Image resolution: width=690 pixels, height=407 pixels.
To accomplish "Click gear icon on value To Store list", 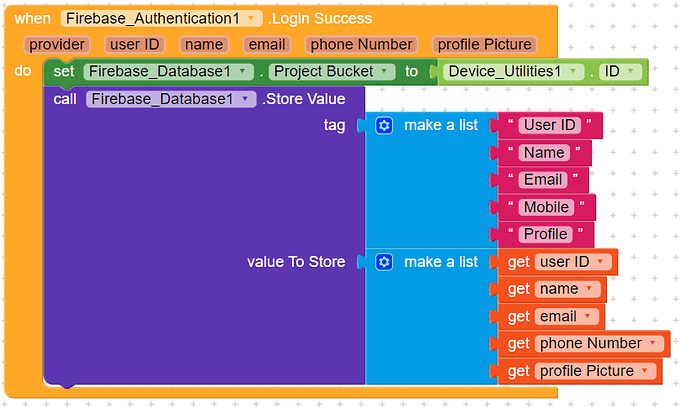I will point(385,262).
